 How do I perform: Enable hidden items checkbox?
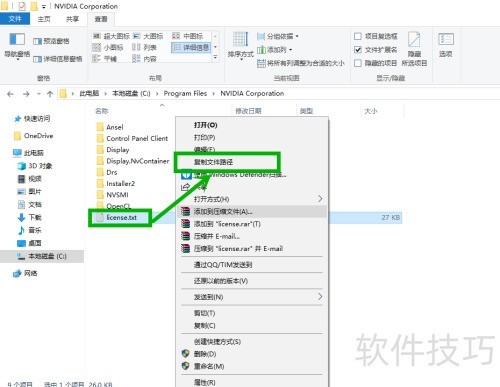coord(358,63)
